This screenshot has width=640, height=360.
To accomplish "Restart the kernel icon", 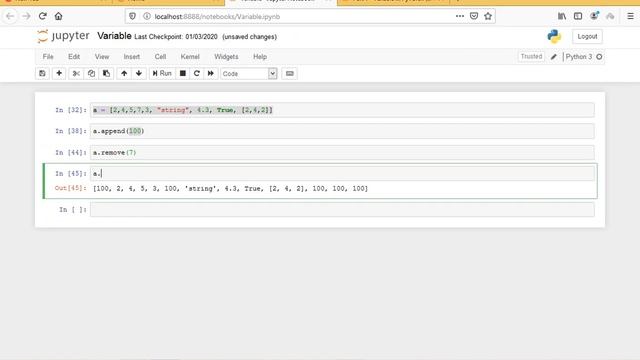I will coord(197,73).
